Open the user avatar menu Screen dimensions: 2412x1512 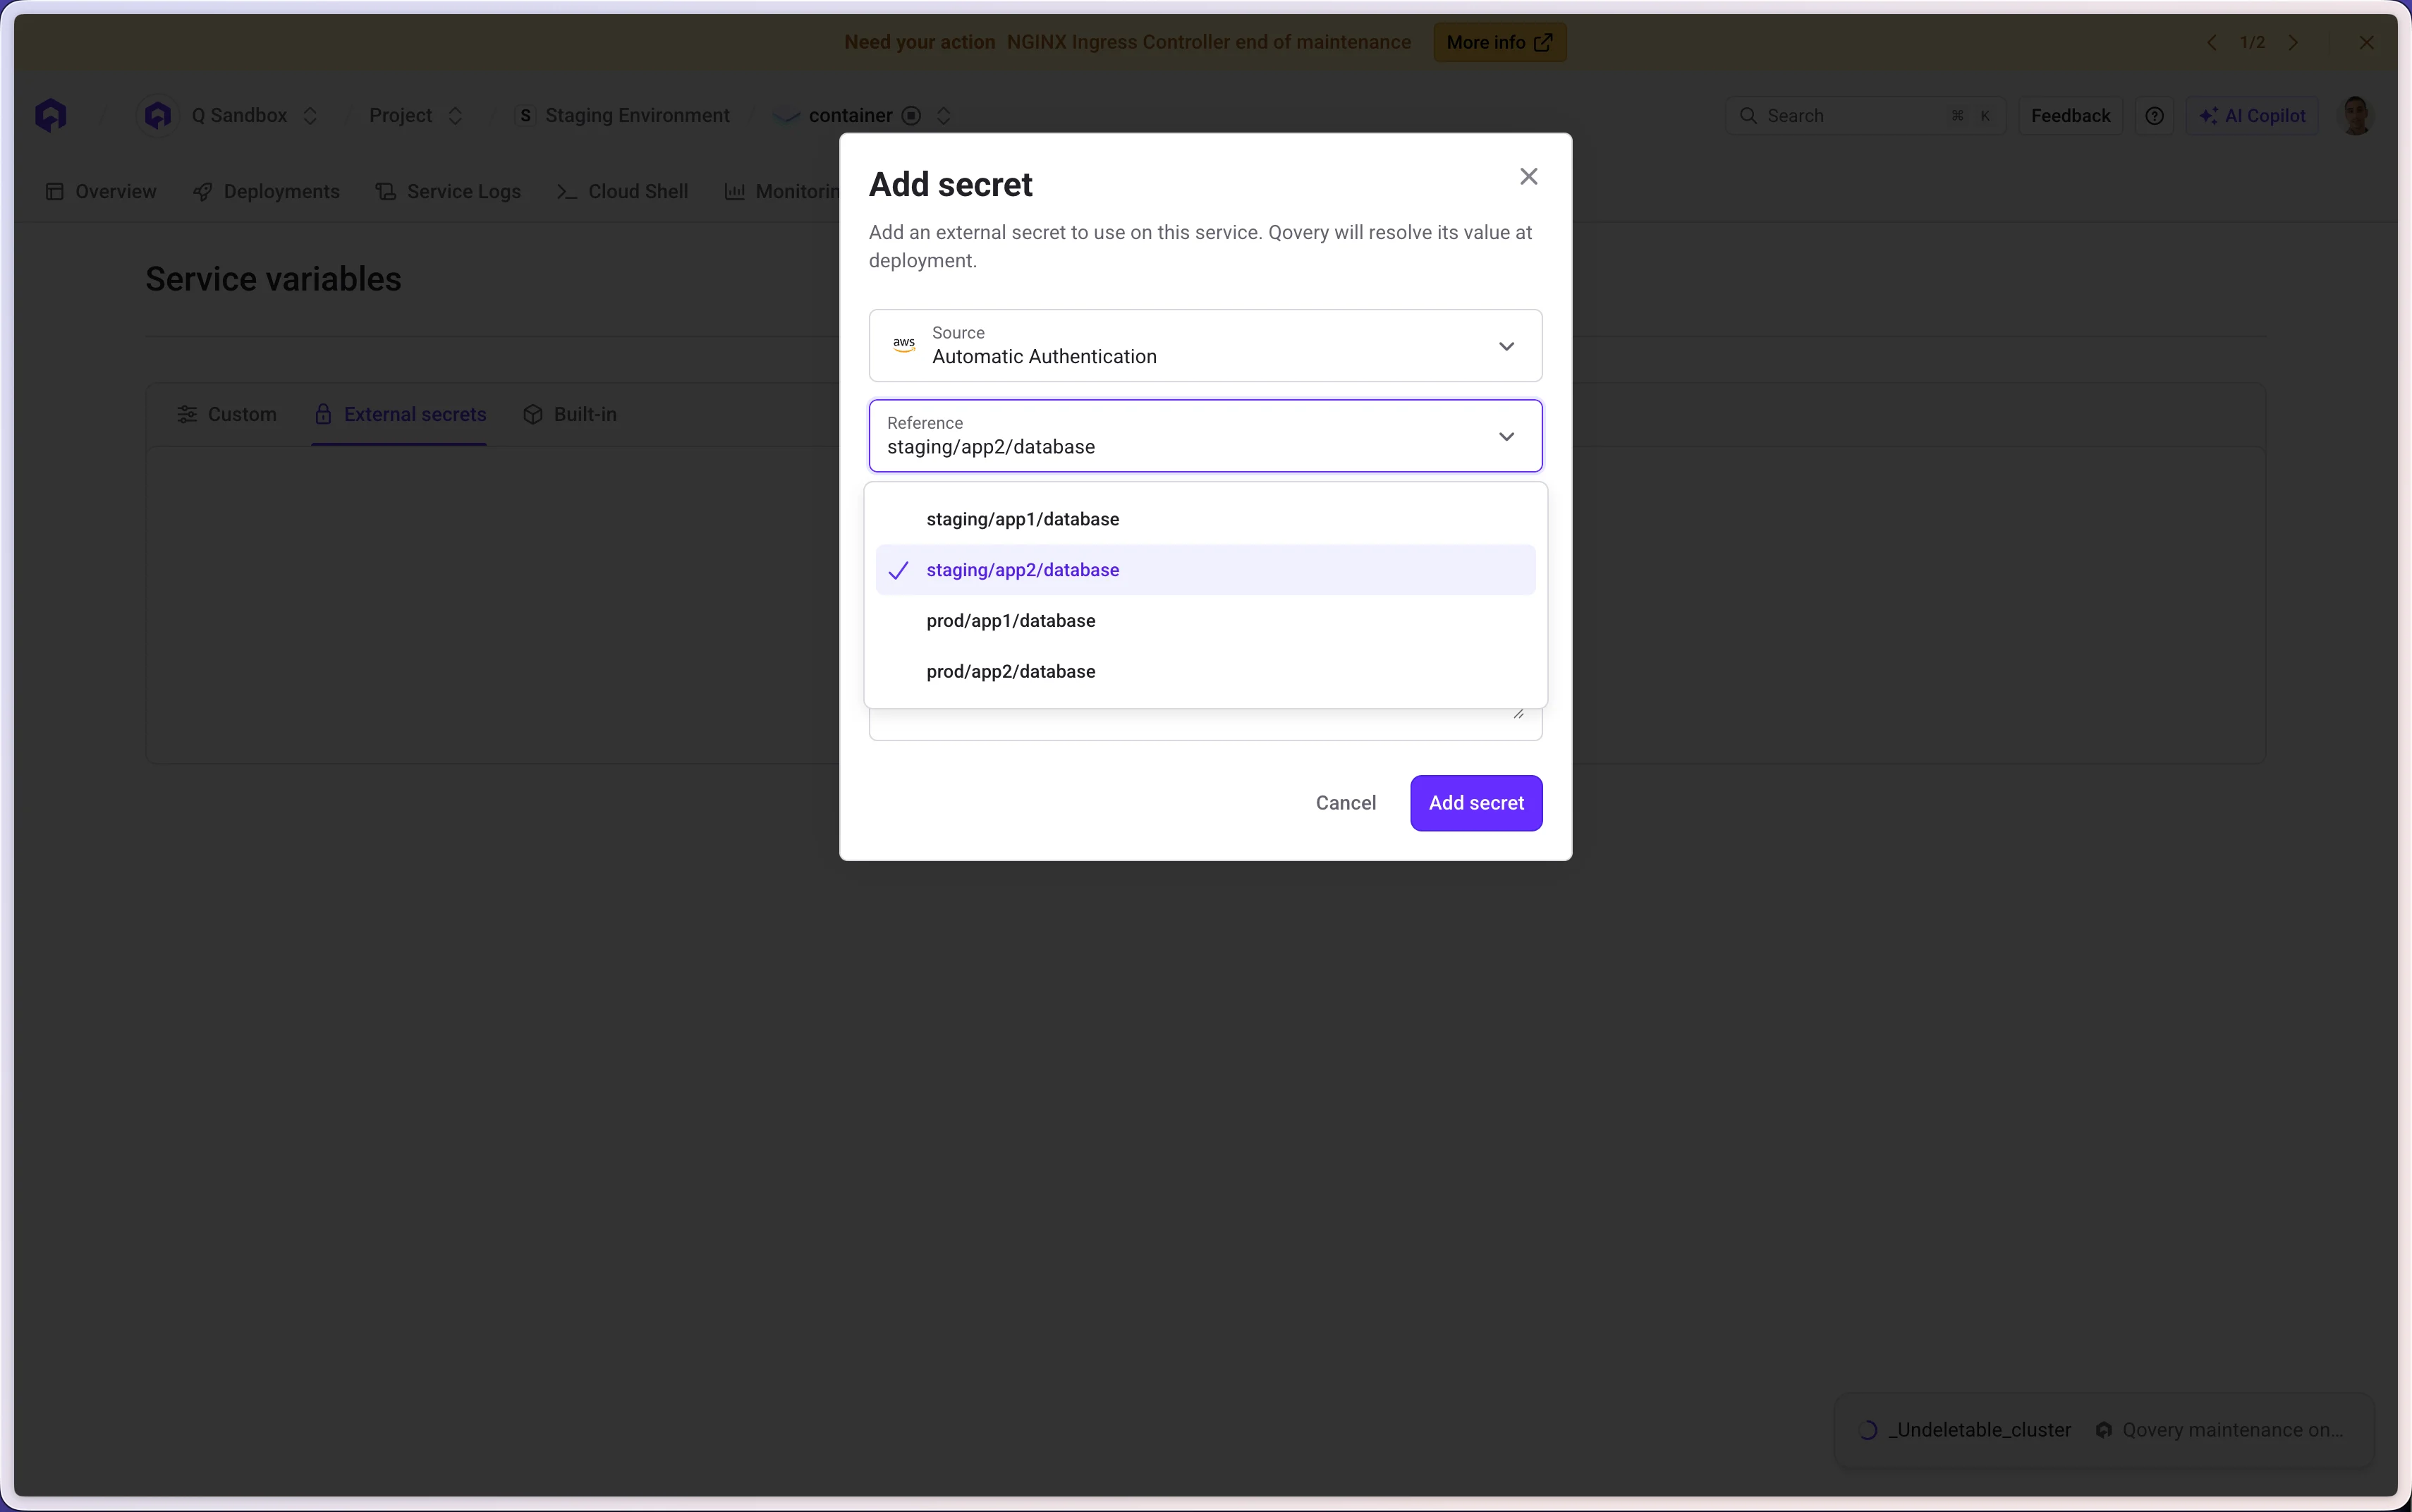[x=2356, y=115]
